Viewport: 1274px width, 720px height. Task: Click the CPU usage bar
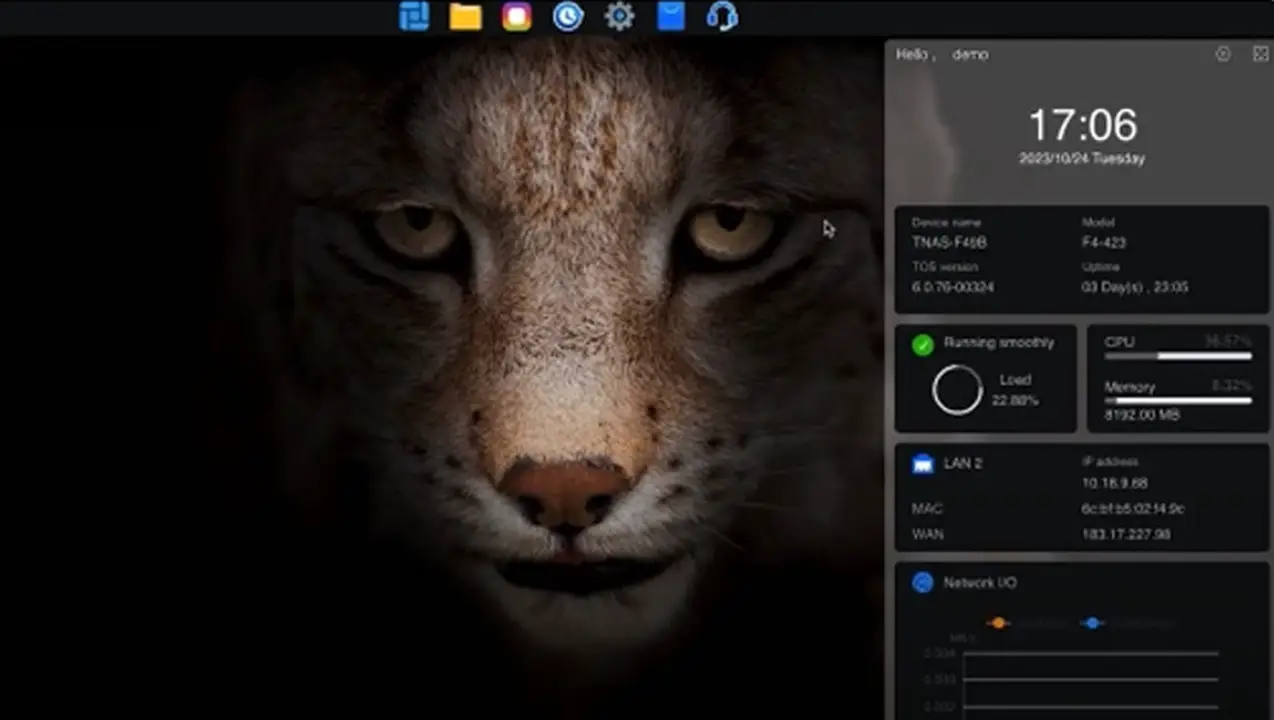click(x=1178, y=356)
